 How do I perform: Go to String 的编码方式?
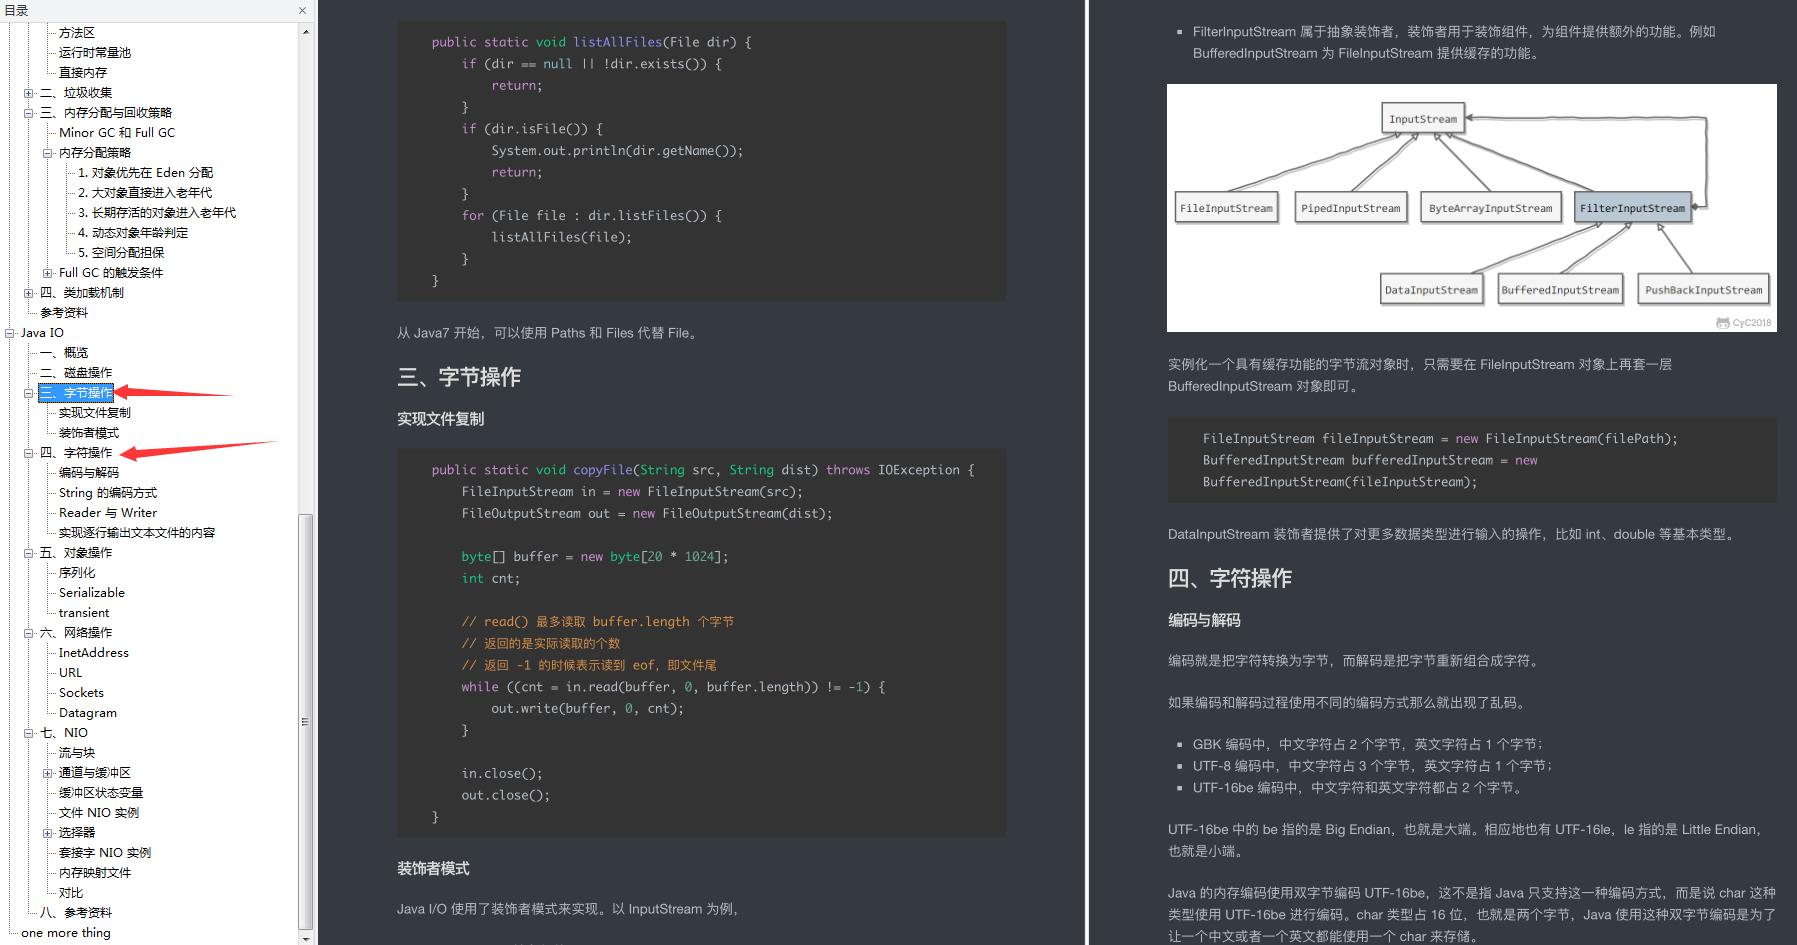[x=108, y=493]
